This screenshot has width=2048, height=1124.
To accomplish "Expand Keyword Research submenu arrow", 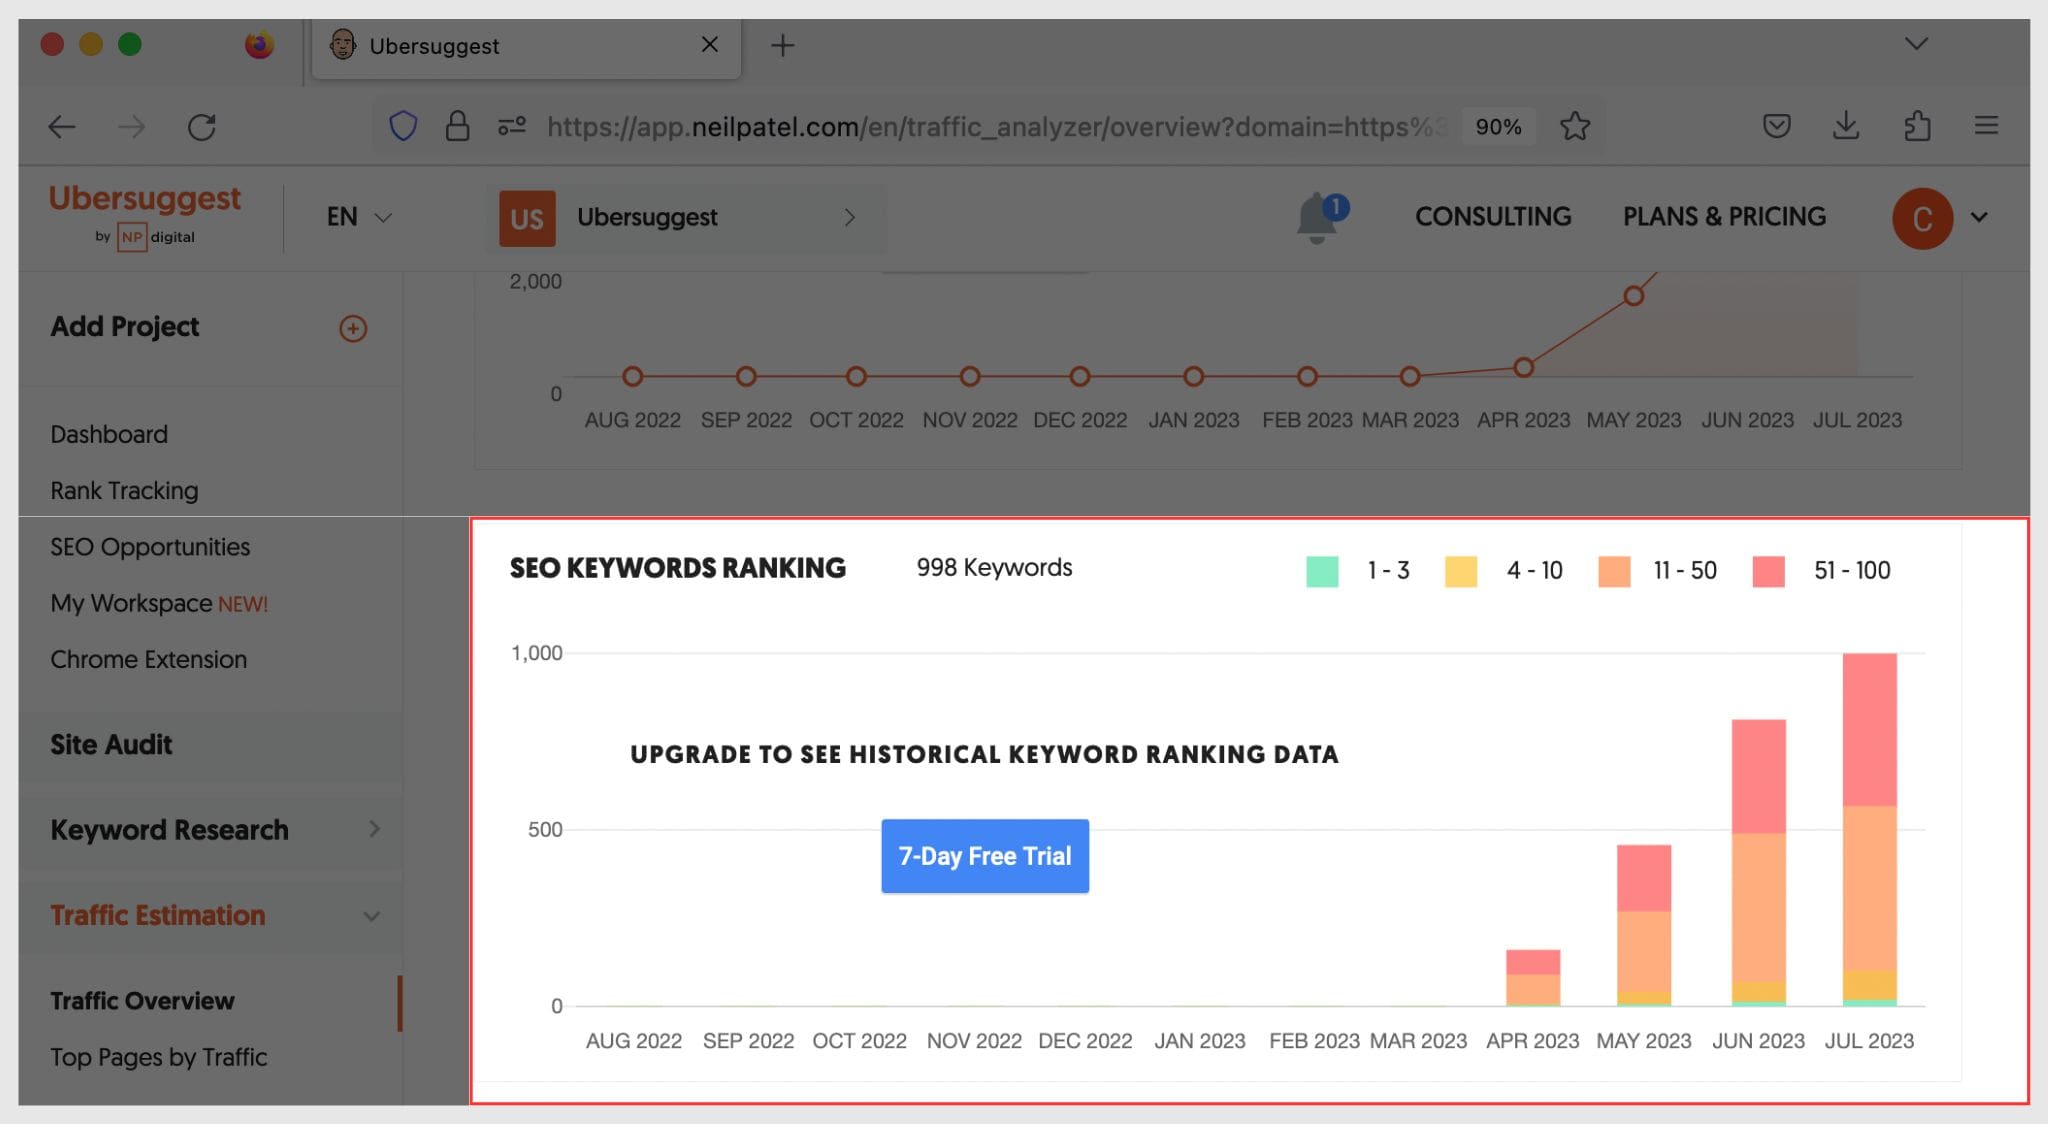I will click(374, 829).
